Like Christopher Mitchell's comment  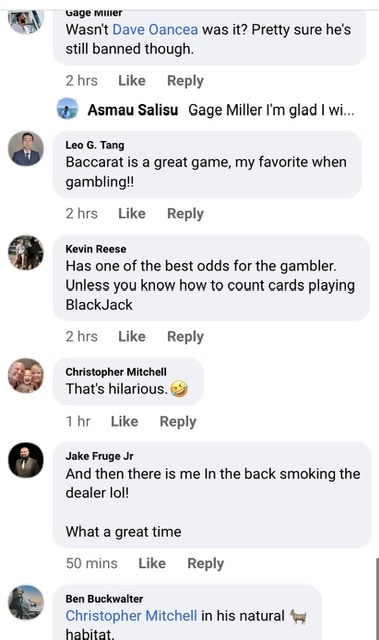click(x=124, y=421)
